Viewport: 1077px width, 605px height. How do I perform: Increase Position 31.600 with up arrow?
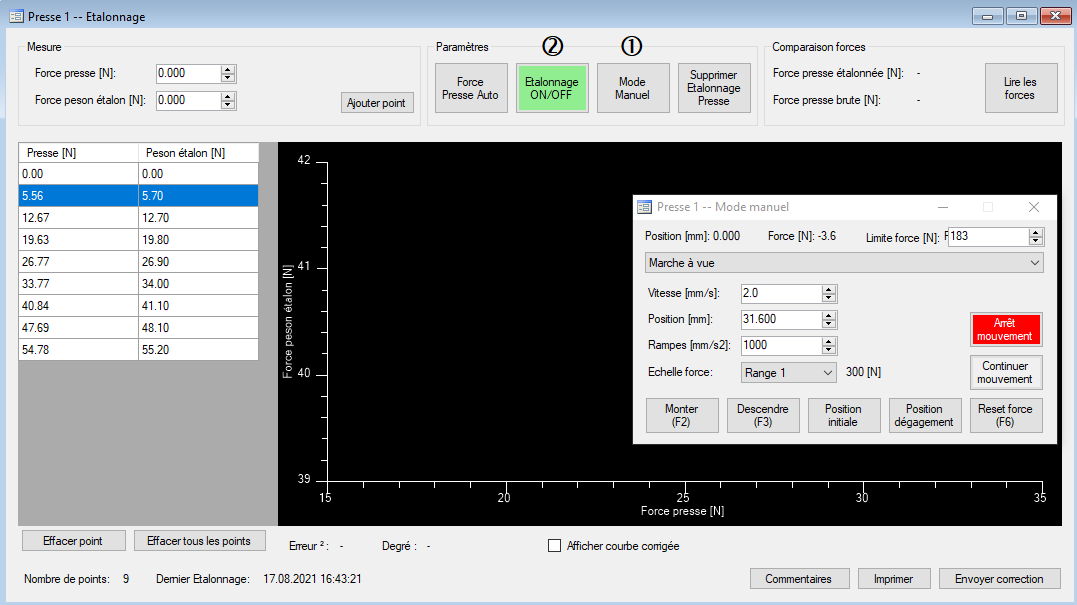[829, 315]
